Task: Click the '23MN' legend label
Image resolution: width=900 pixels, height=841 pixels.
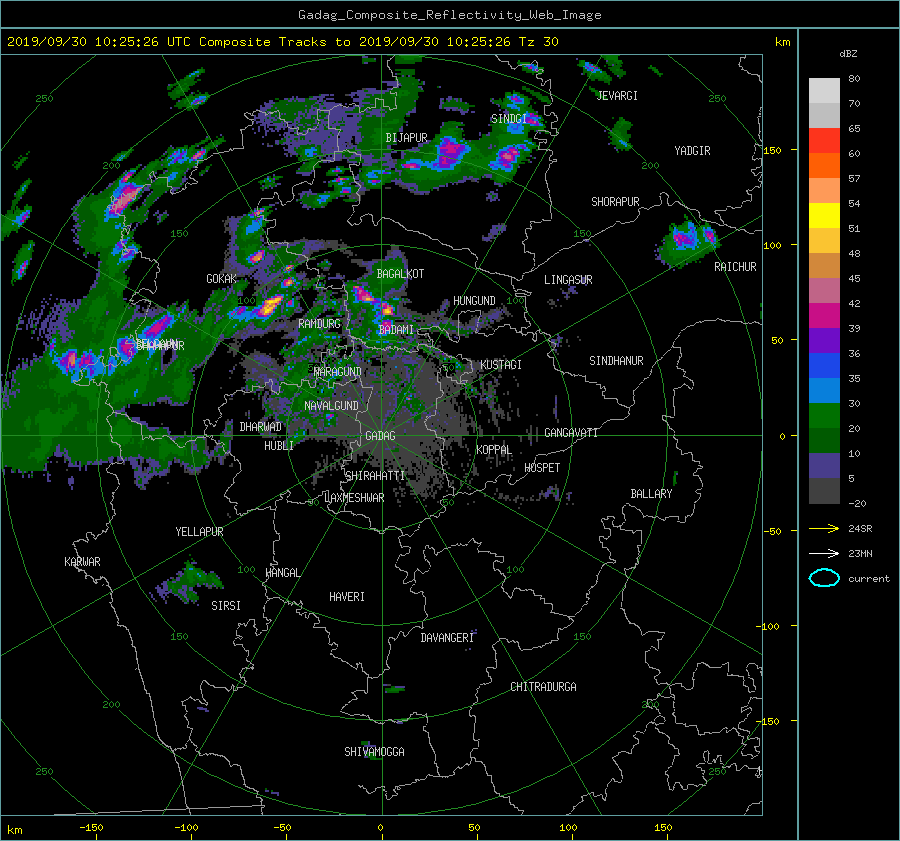Action: click(860, 553)
